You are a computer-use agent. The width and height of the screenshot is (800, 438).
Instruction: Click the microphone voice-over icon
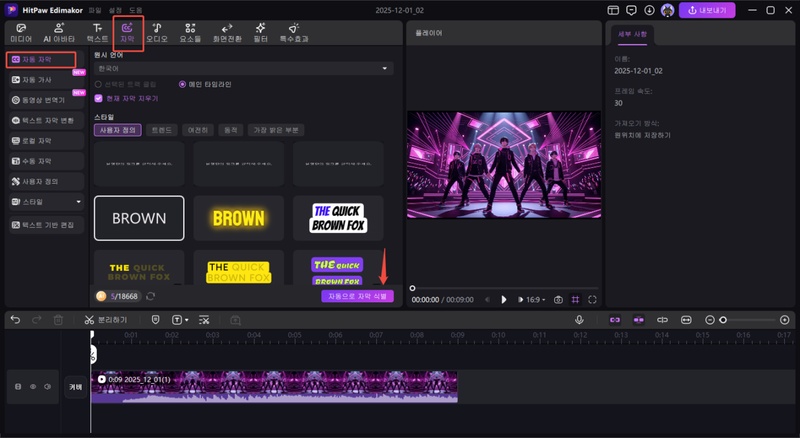579,320
